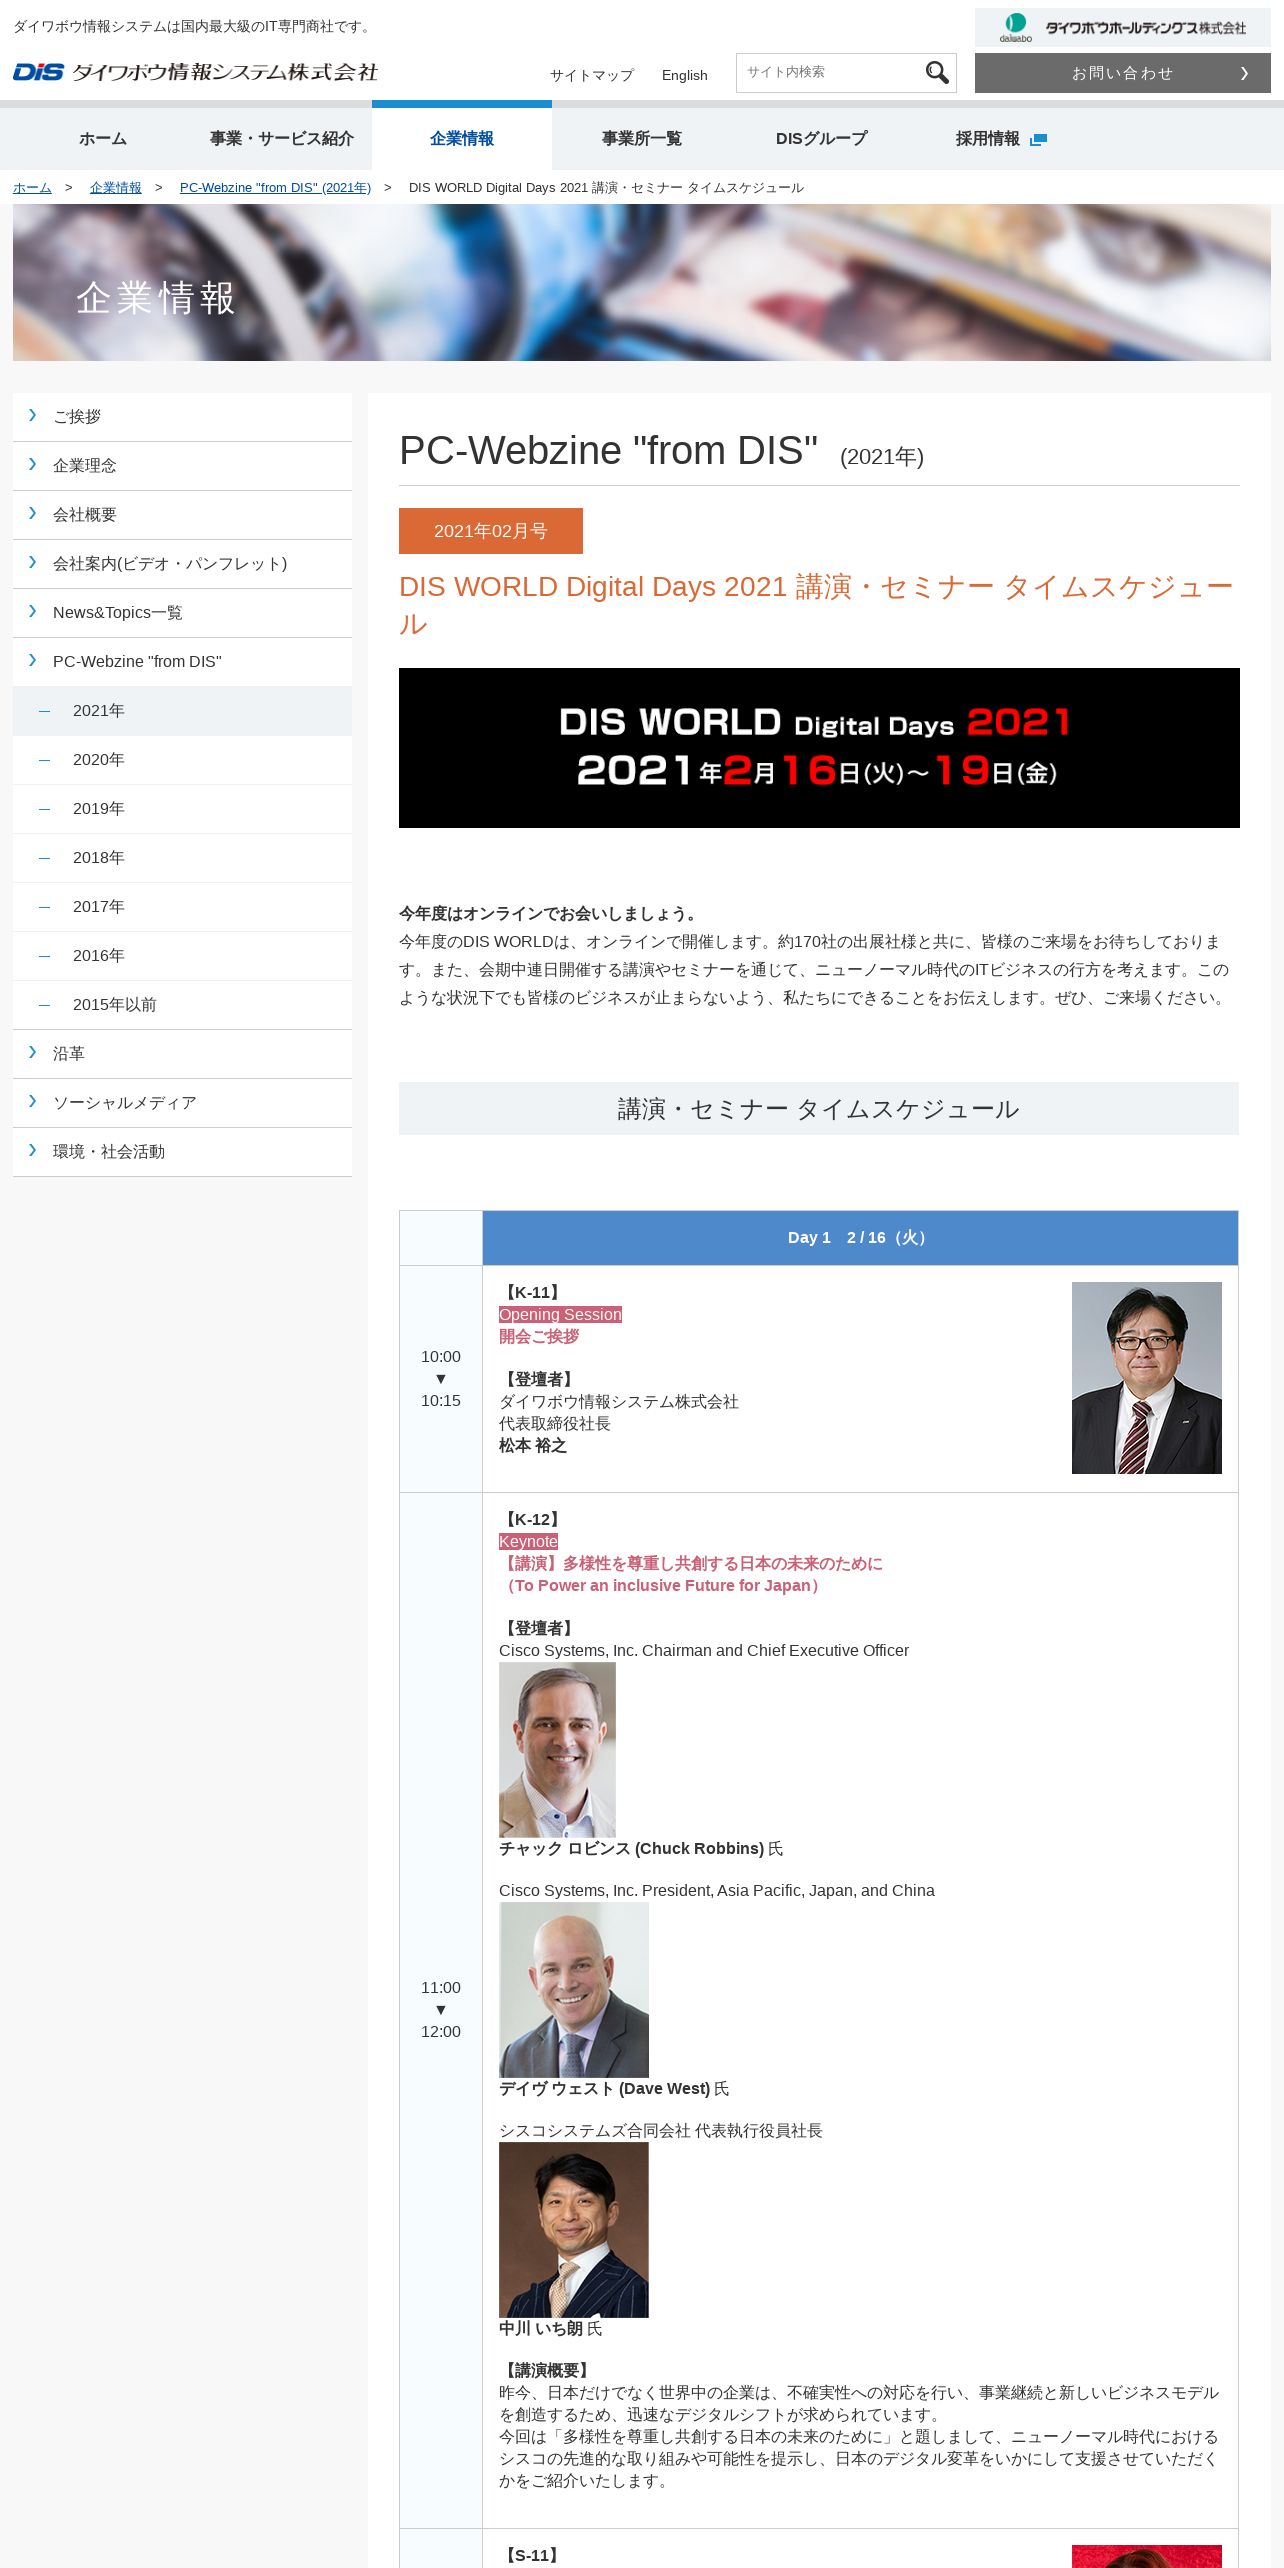1284x2568 pixels.
Task: Click the DIS company logo
Action: tap(195, 72)
